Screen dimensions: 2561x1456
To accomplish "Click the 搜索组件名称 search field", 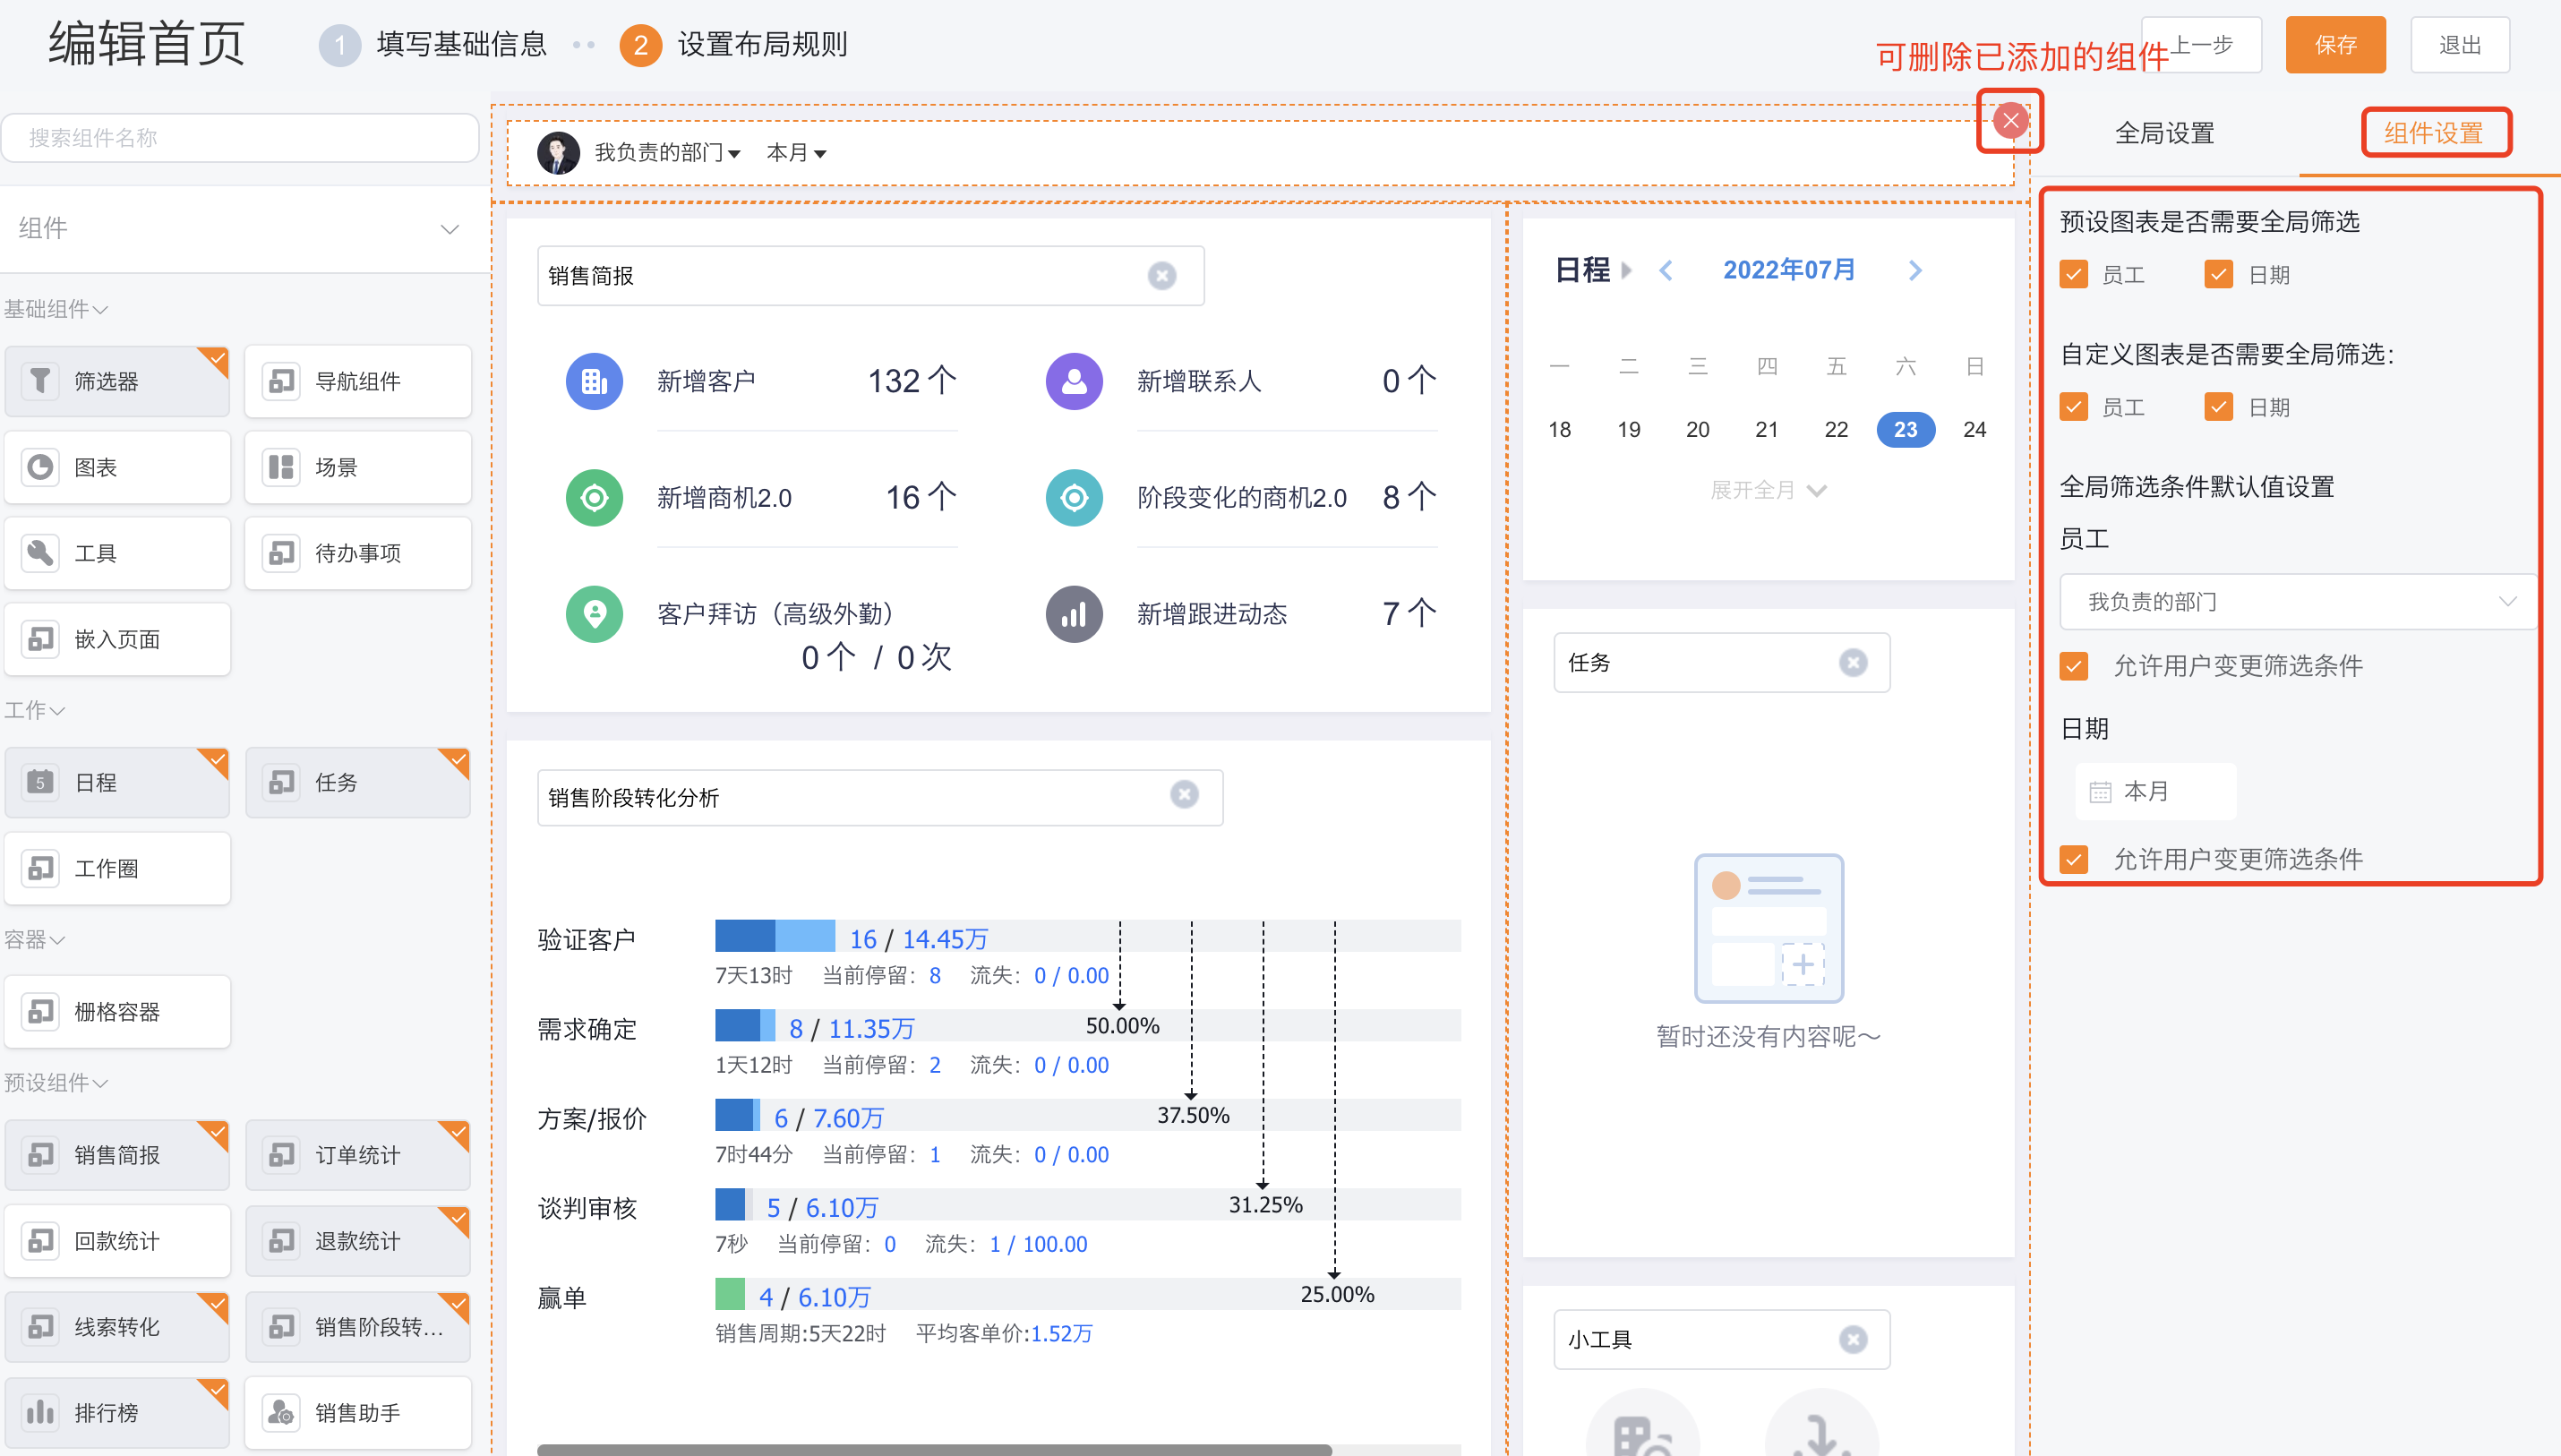I will pos(240,138).
